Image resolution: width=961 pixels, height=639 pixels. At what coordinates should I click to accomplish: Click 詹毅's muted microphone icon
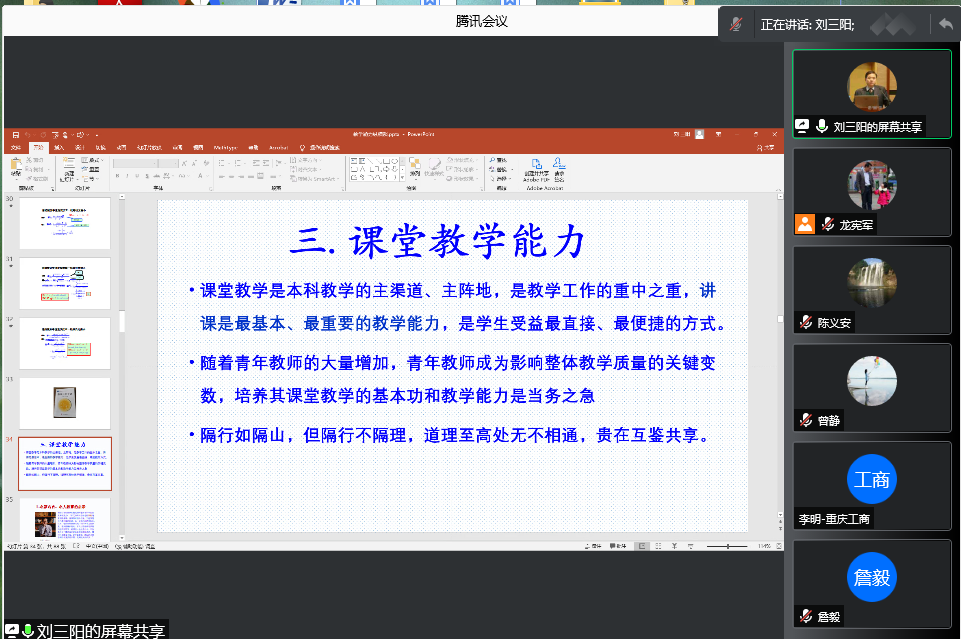pos(805,616)
